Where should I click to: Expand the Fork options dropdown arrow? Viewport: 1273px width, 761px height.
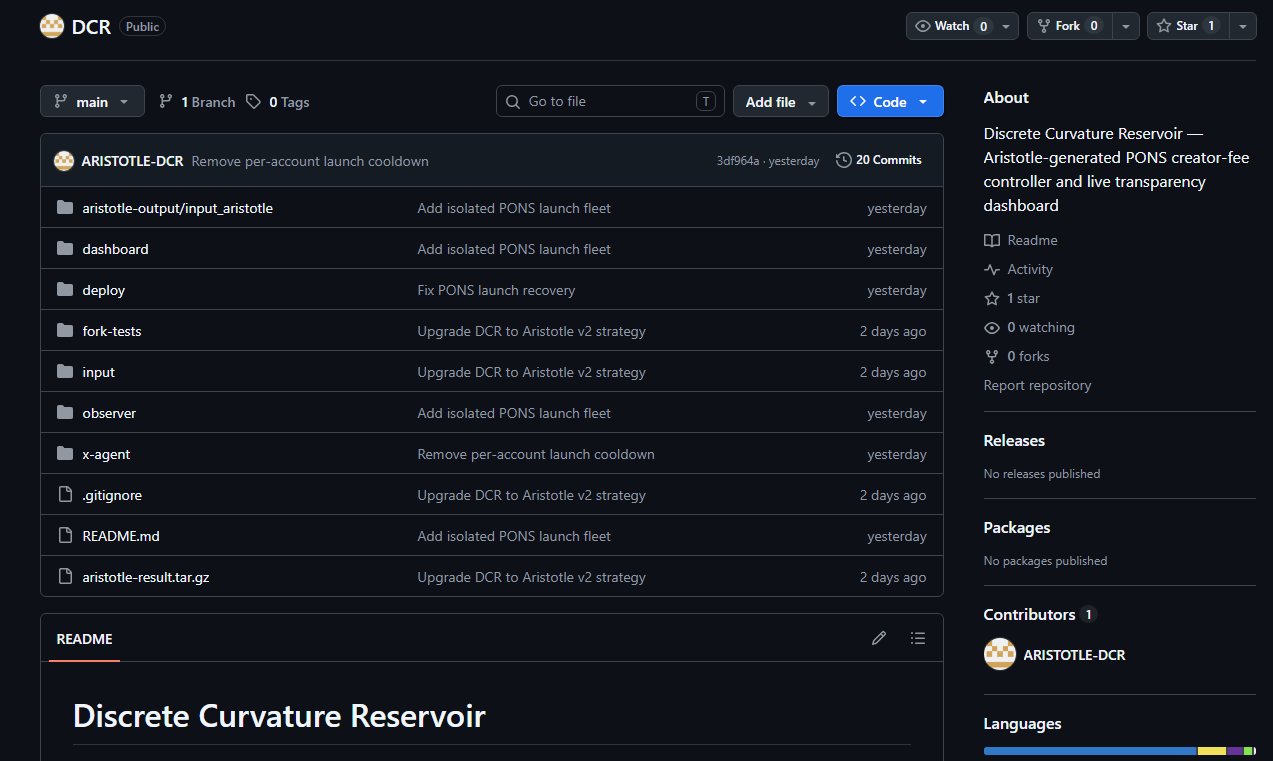click(x=1126, y=26)
